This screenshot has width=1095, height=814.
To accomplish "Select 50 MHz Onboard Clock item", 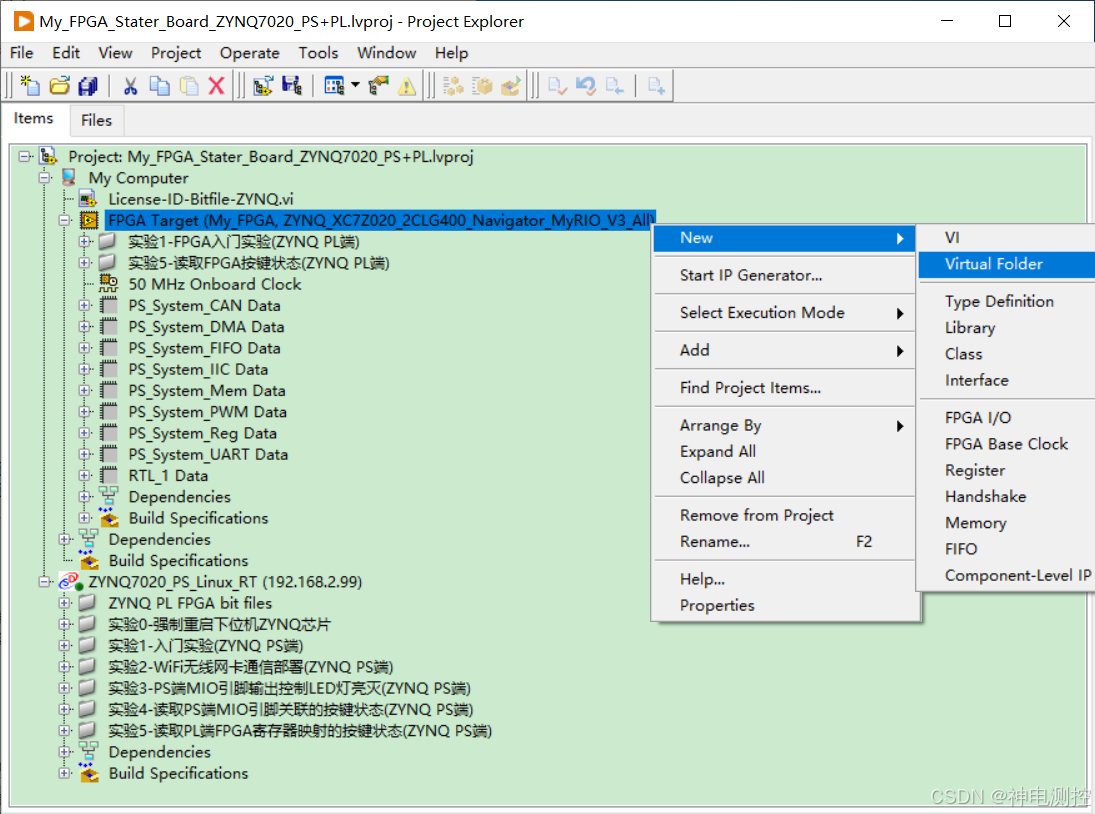I will 214,284.
